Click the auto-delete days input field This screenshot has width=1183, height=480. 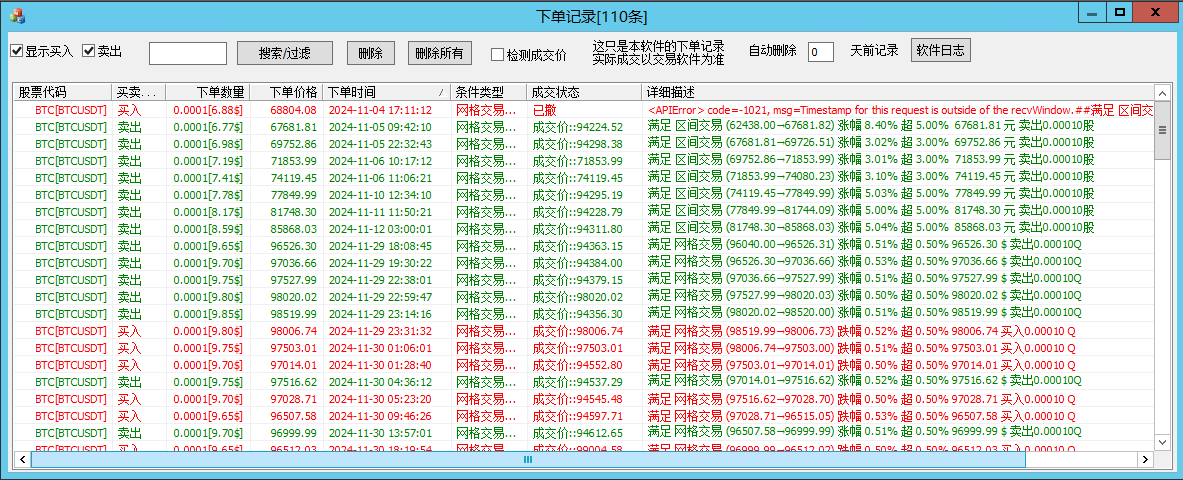pos(820,52)
